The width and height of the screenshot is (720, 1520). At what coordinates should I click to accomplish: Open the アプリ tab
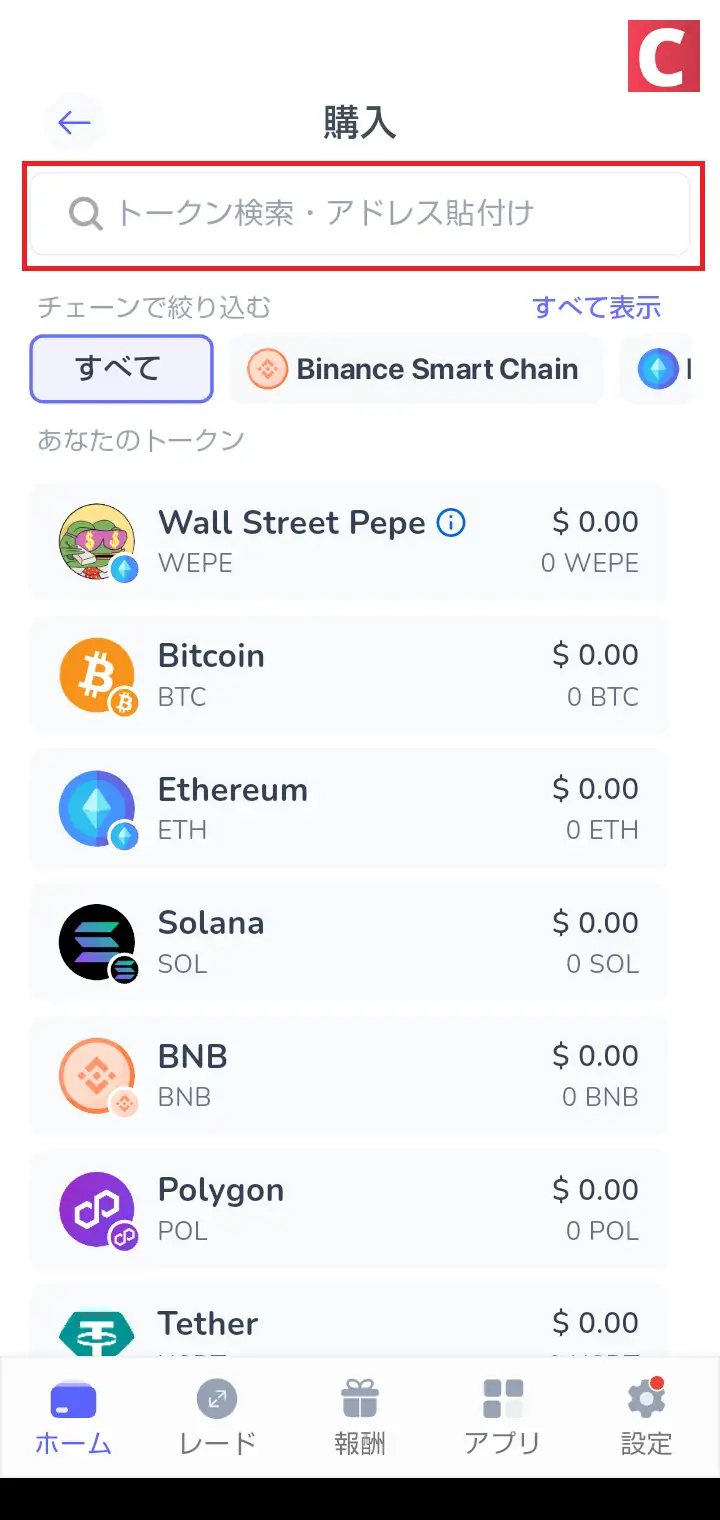tap(503, 1417)
